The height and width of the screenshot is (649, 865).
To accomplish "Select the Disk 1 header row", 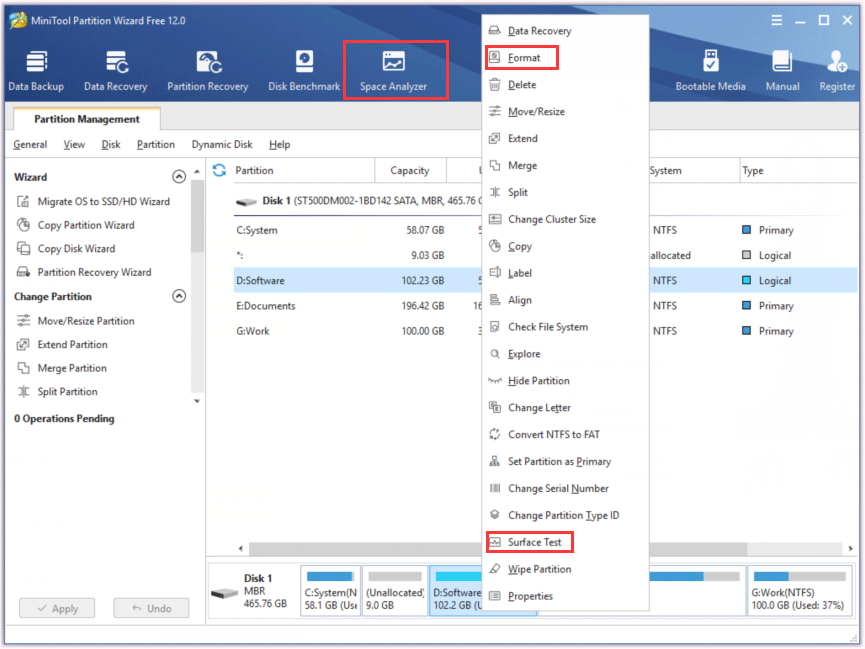I will [357, 201].
